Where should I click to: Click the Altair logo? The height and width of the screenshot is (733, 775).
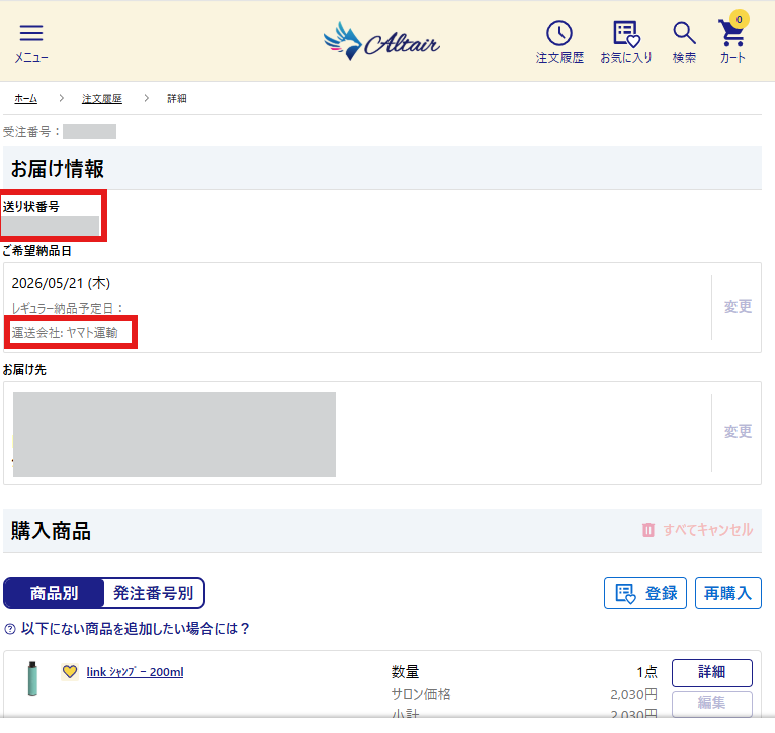pyautogui.click(x=381, y=41)
